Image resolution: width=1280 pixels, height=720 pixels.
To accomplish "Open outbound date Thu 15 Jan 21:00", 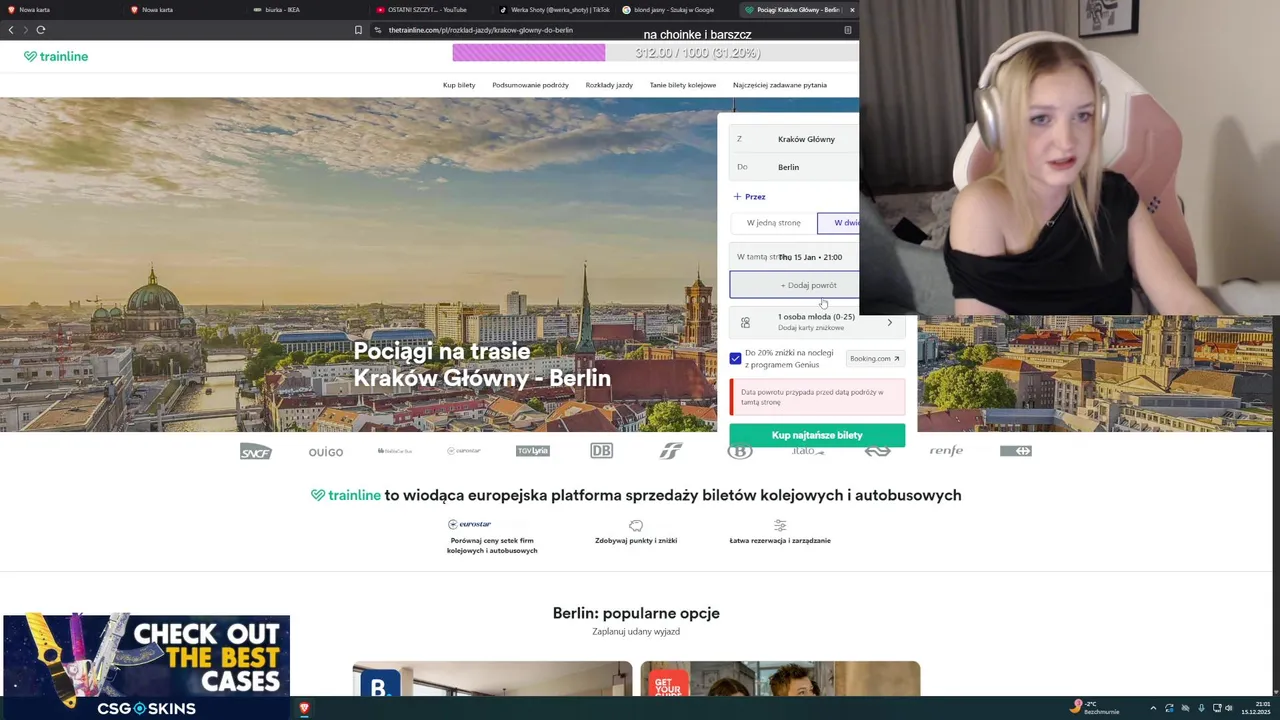I will click(794, 257).
